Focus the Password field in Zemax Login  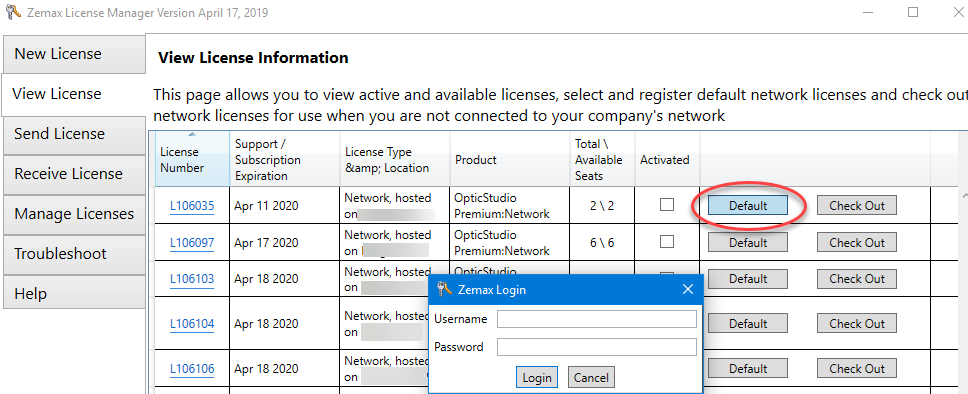597,347
